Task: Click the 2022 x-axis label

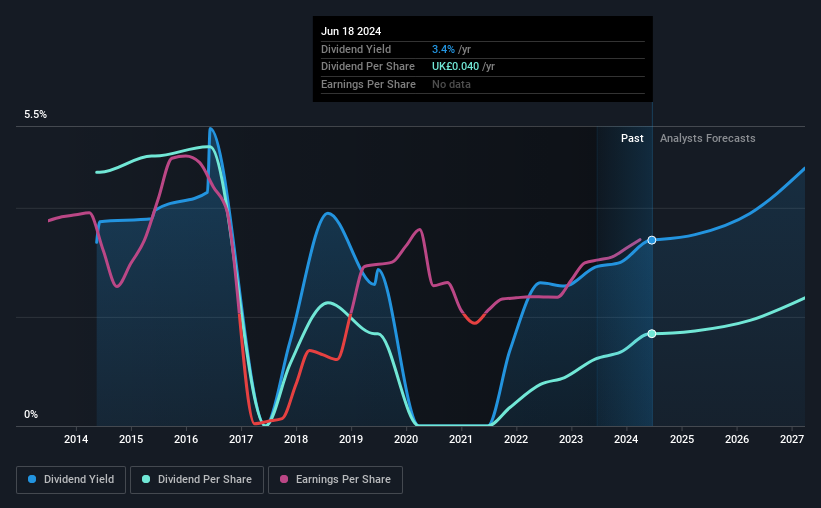Action: 516,439
